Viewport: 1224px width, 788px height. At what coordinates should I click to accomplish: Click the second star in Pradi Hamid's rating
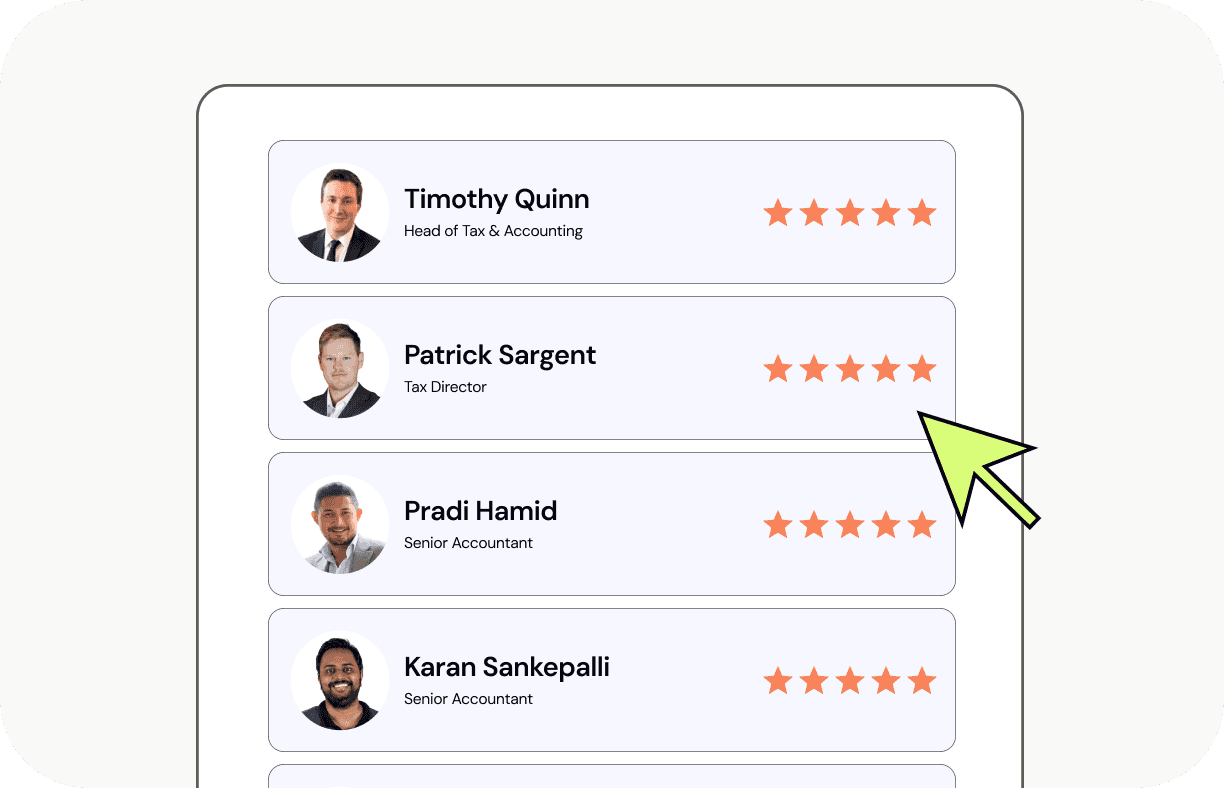[814, 525]
